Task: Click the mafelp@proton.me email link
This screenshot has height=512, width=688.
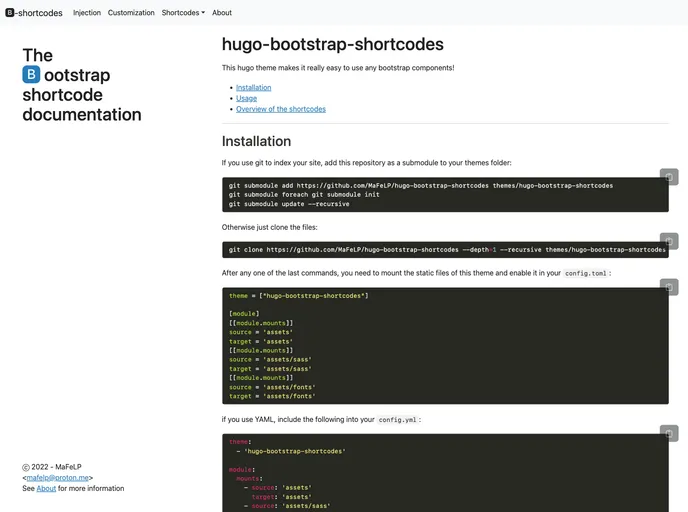Action: pyautogui.click(x=58, y=478)
